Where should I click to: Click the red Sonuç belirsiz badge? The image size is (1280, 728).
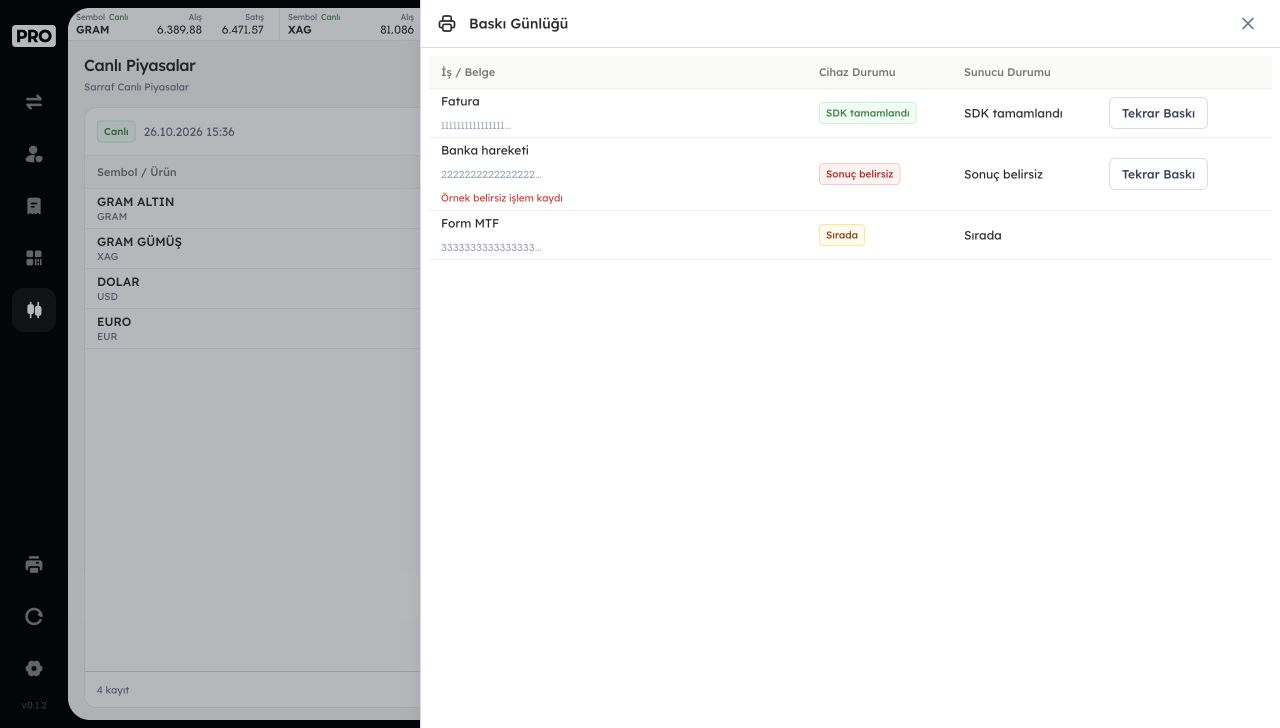pos(859,174)
